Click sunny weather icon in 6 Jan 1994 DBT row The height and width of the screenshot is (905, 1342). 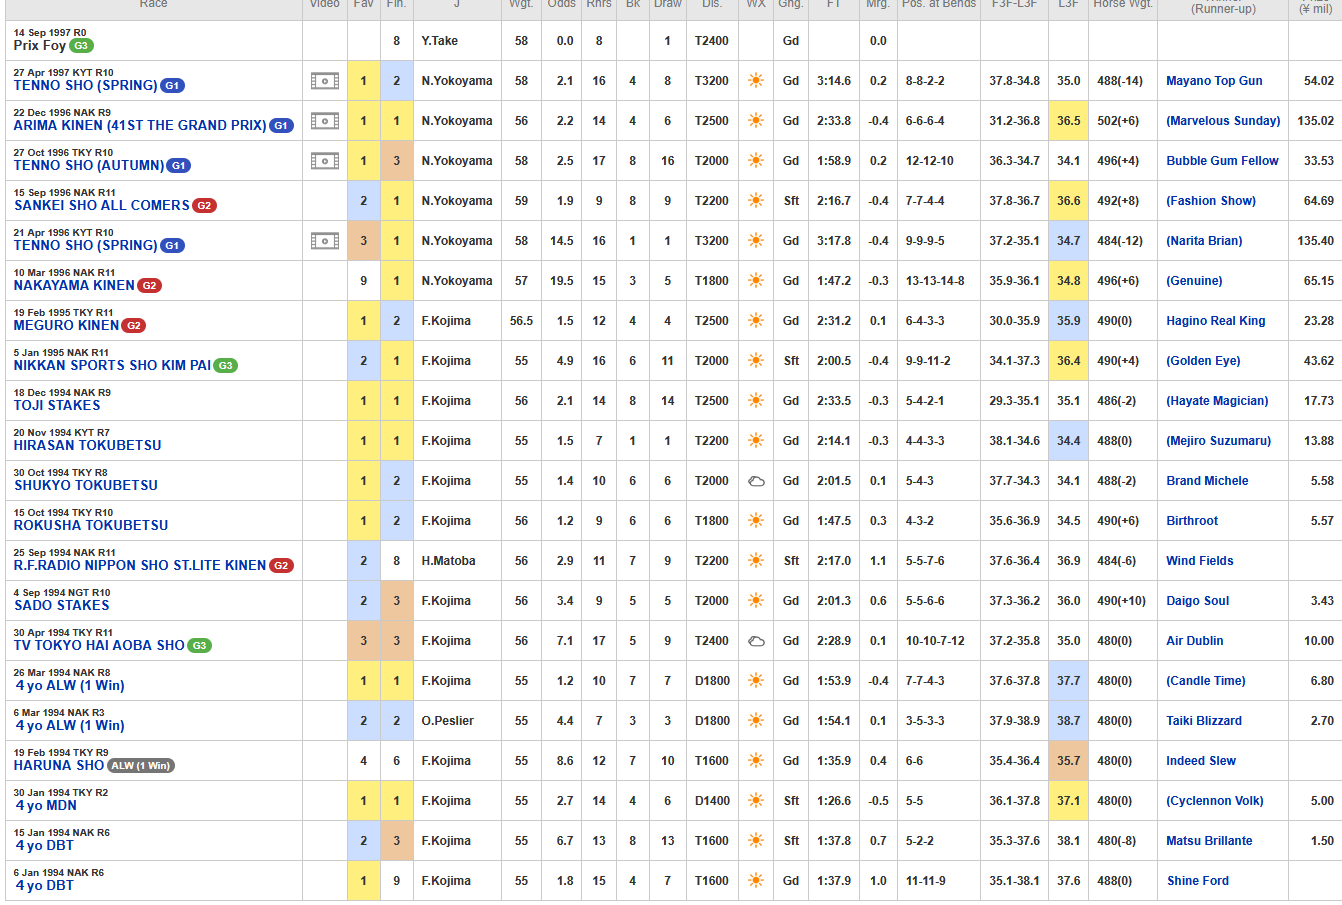click(756, 881)
